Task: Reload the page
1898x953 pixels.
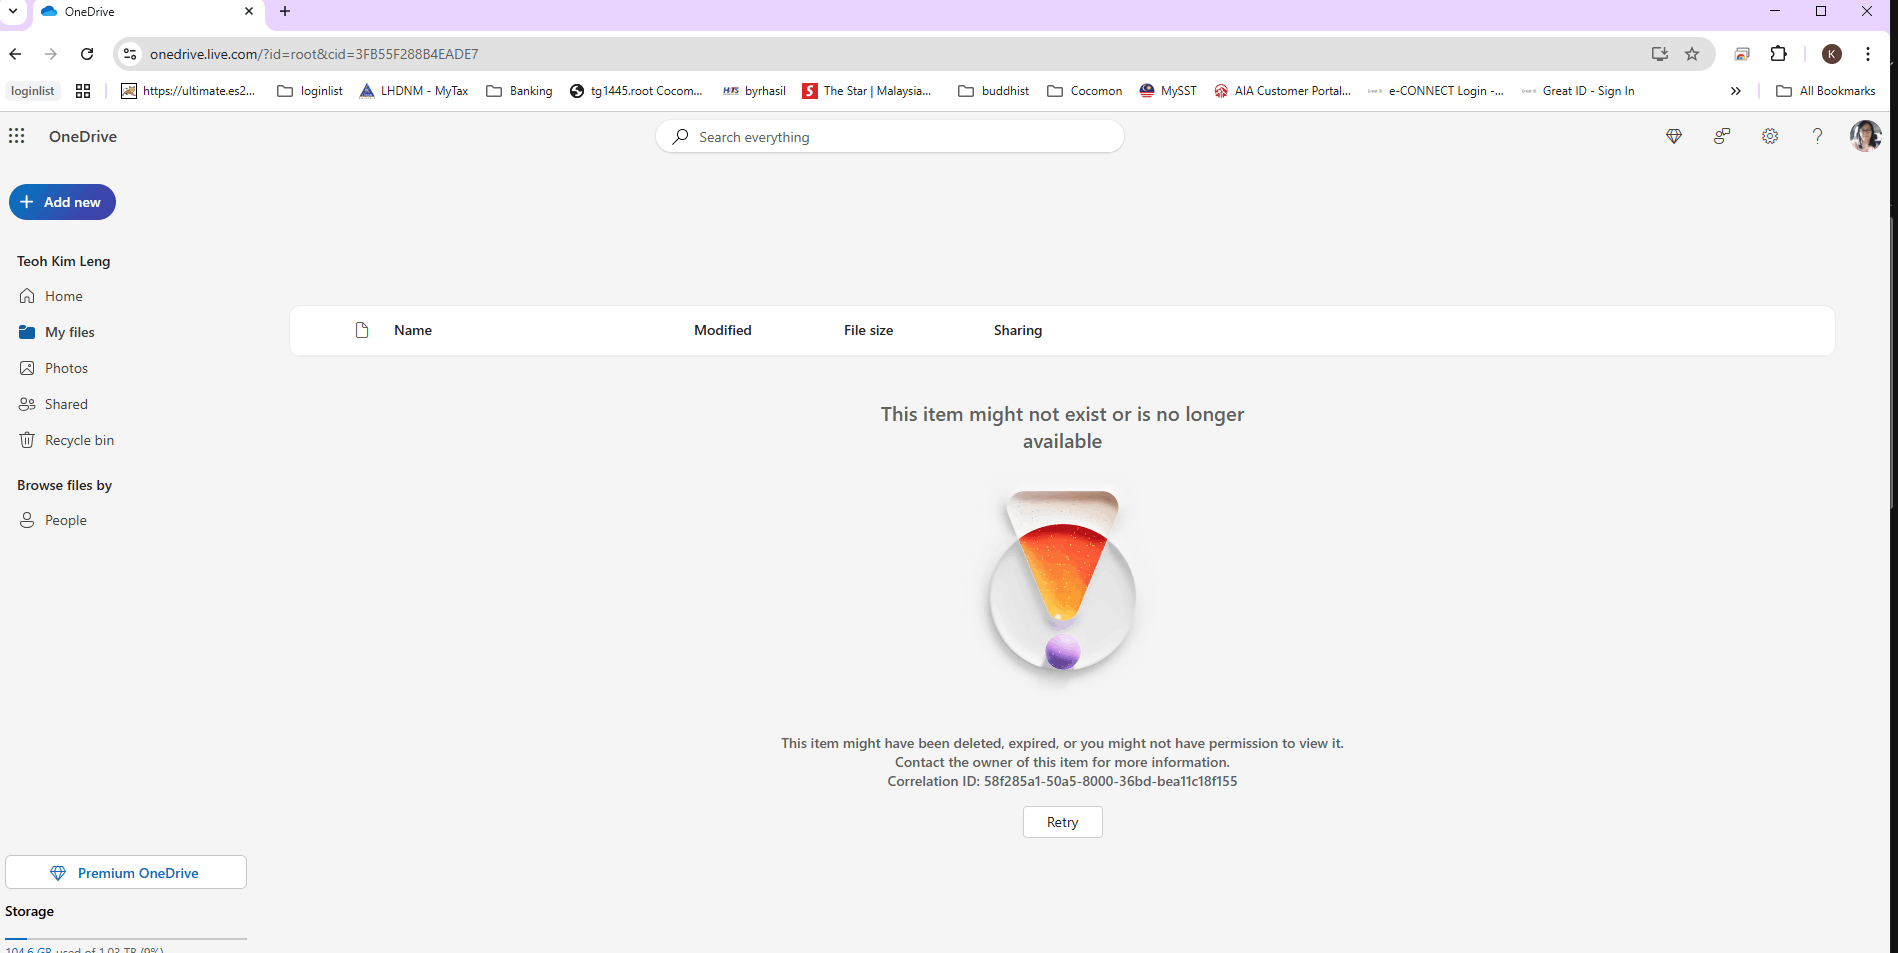Action: pos(87,54)
